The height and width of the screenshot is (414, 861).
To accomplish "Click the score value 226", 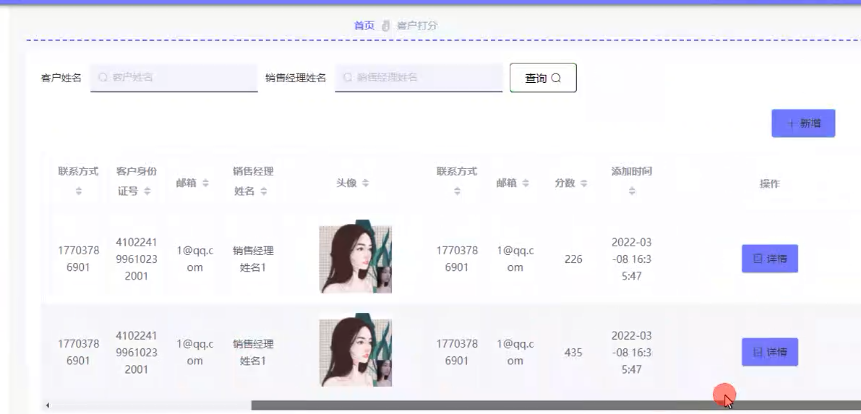I will click(573, 259).
